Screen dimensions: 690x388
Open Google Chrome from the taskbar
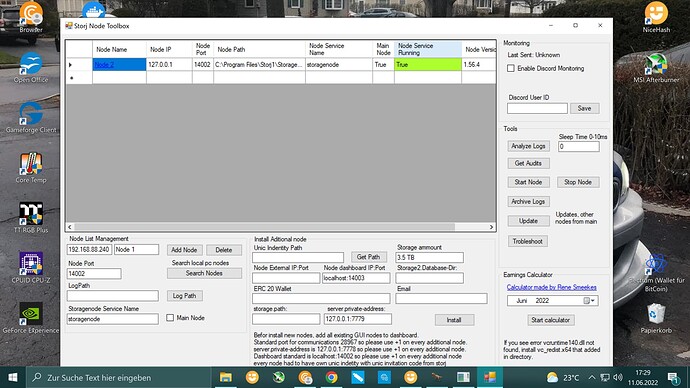(331, 377)
